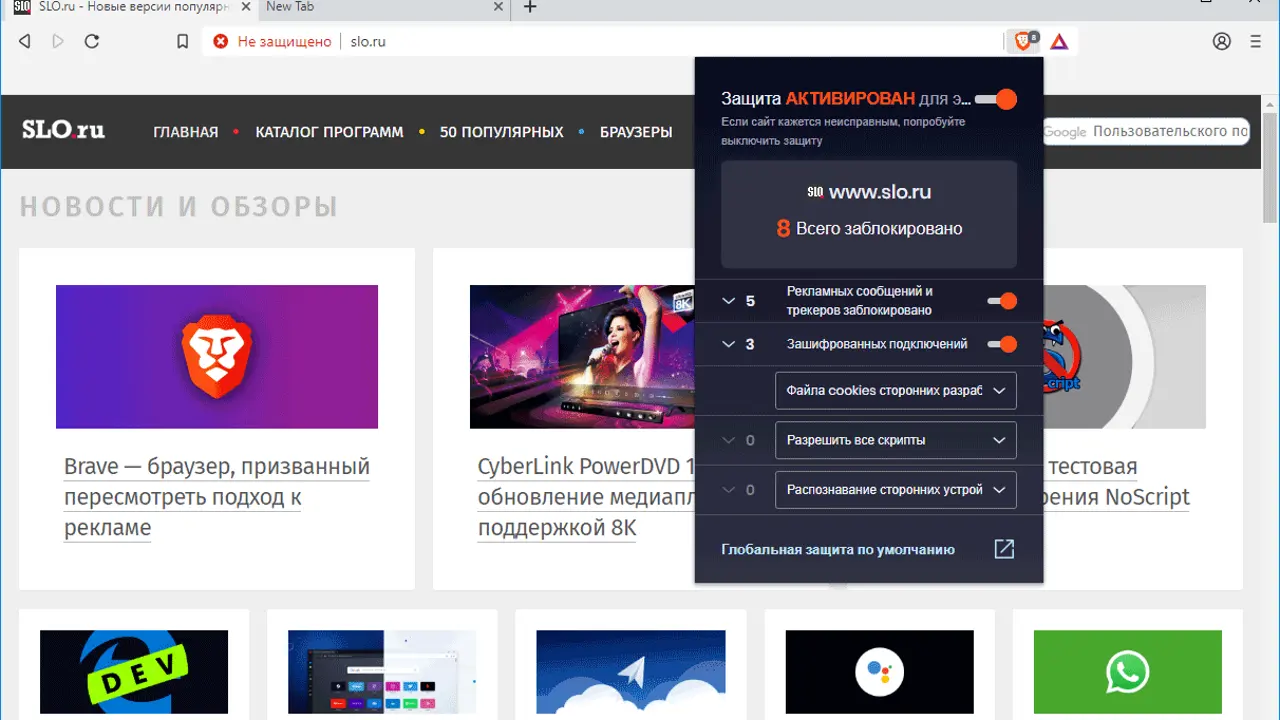The width and height of the screenshot is (1280, 720).
Task: Go back using the back arrow
Action: 25,41
